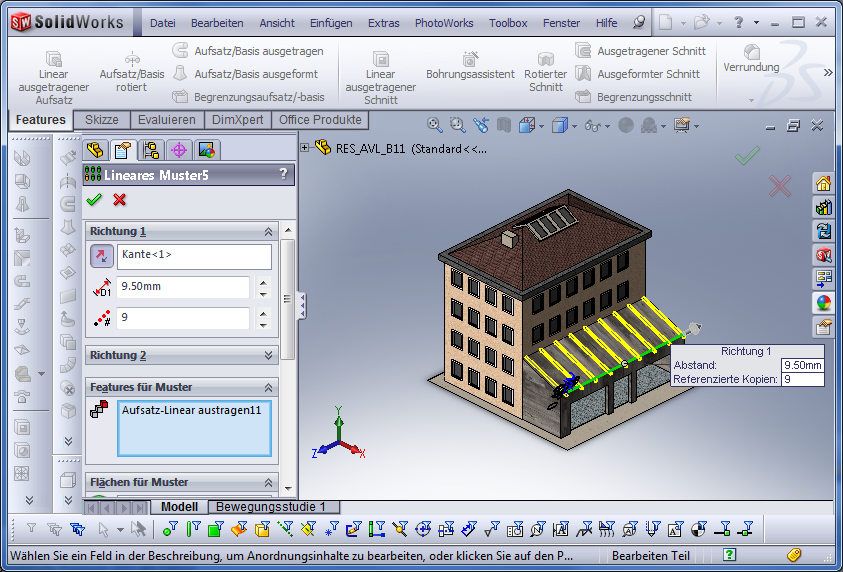Viewport: 843px width, 572px height.
Task: Increase the instance count spinner value
Action: 263,313
